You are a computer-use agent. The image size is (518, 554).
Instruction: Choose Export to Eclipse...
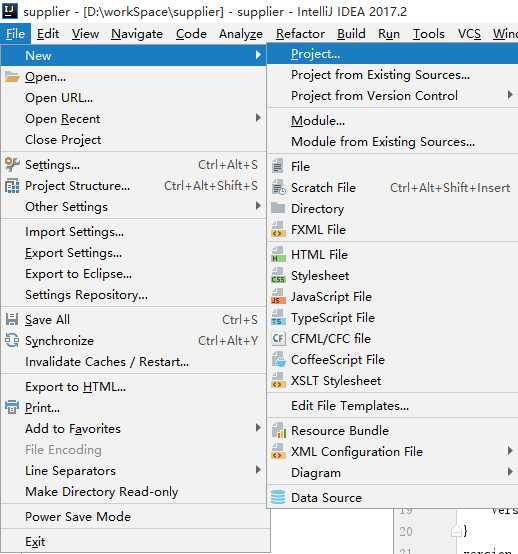[x=134, y=274]
